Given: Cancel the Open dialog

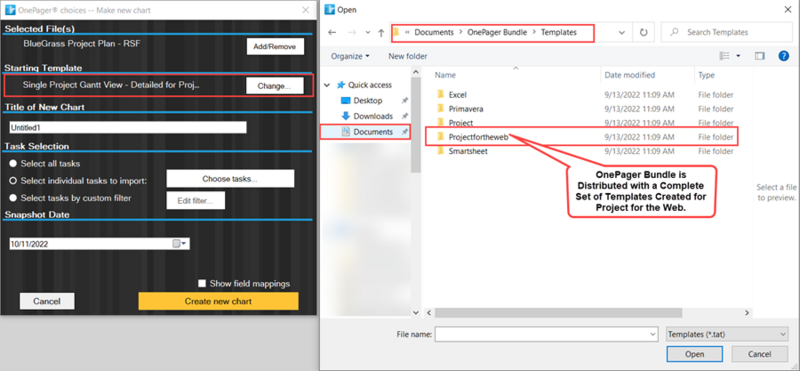Looking at the screenshot, I should click(759, 354).
